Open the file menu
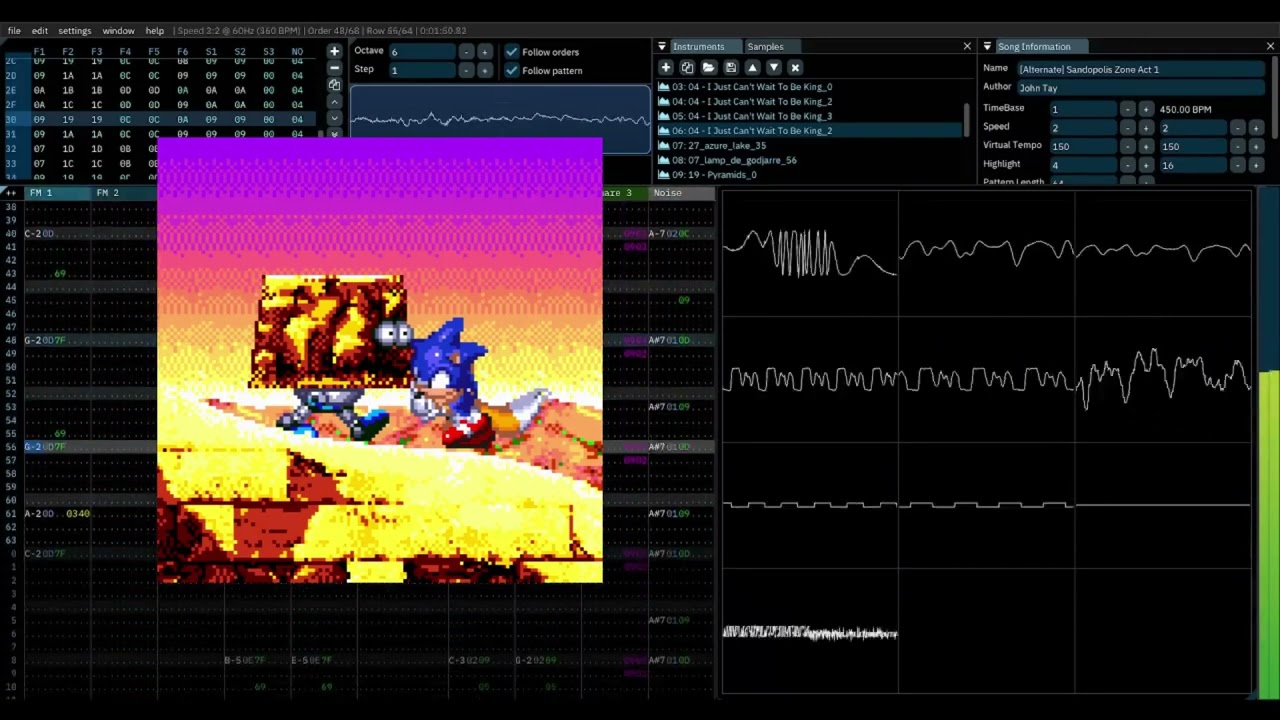The width and height of the screenshot is (1280, 720). [x=15, y=31]
